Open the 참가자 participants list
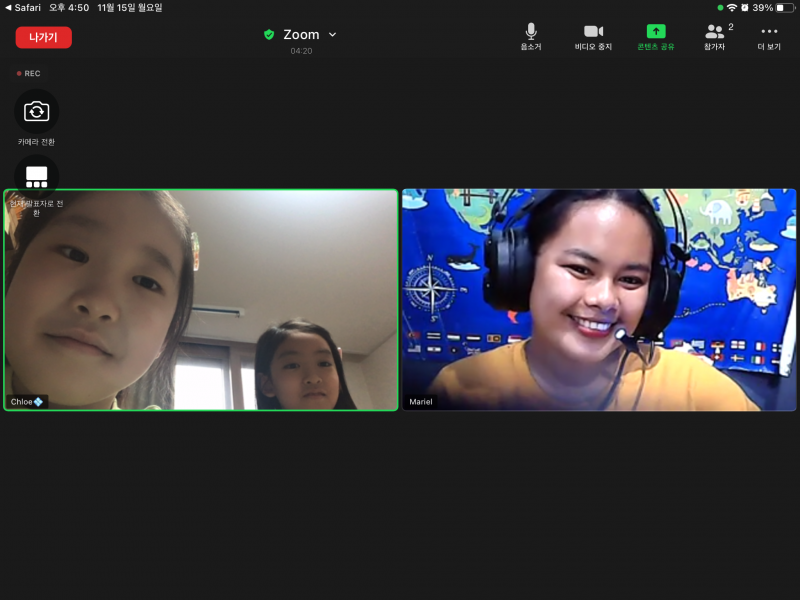 coord(715,32)
